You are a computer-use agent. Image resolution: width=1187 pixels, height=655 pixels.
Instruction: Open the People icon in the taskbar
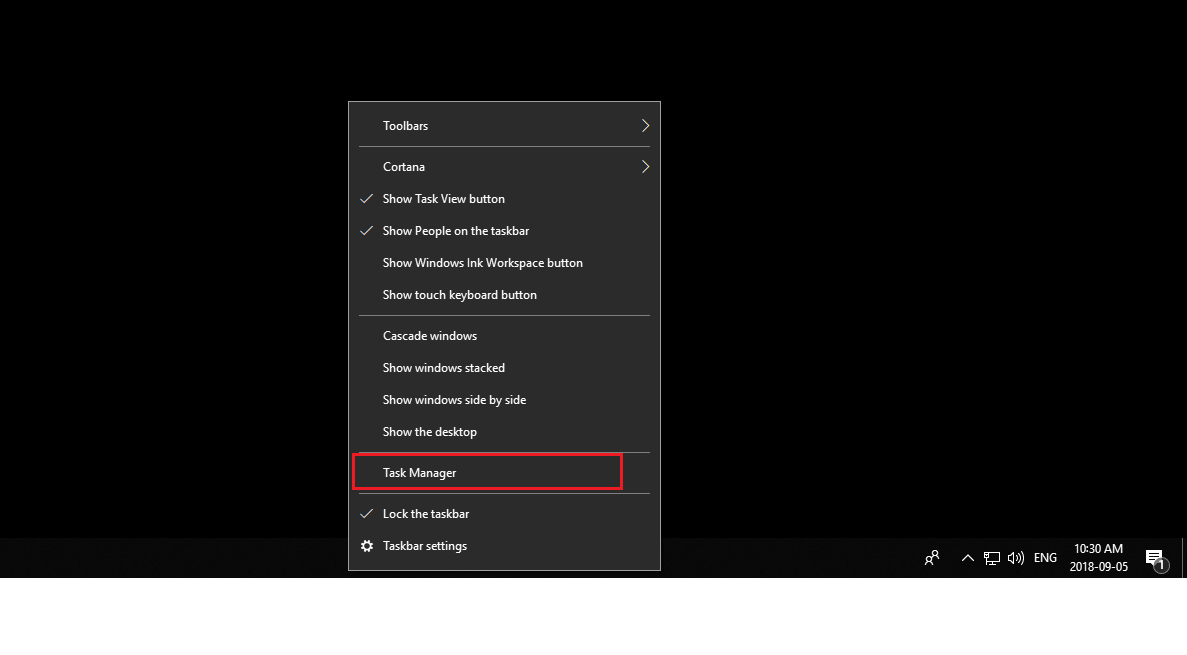(932, 558)
